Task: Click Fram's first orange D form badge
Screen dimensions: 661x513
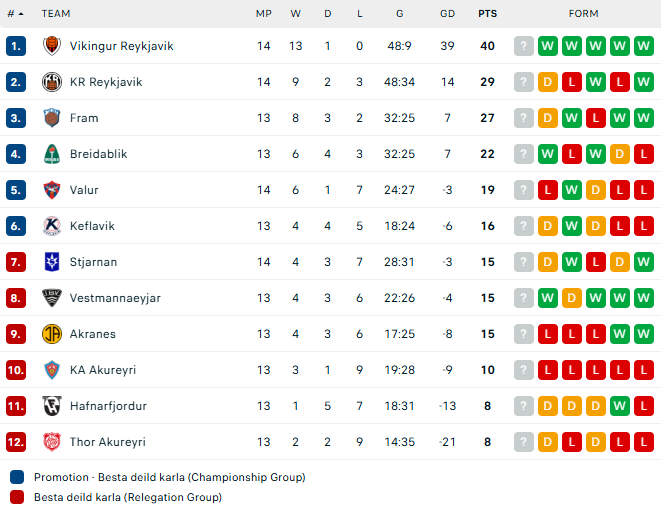Action: [x=548, y=118]
